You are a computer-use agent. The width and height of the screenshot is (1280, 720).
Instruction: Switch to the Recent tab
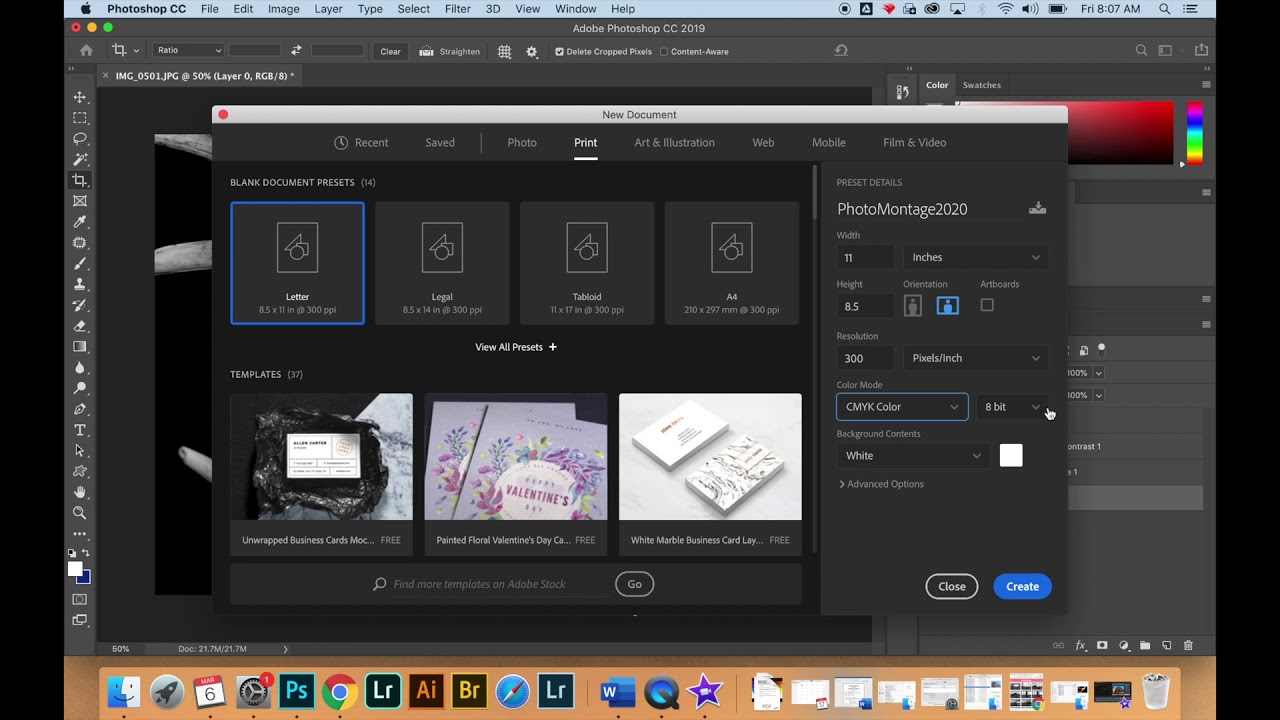click(361, 143)
